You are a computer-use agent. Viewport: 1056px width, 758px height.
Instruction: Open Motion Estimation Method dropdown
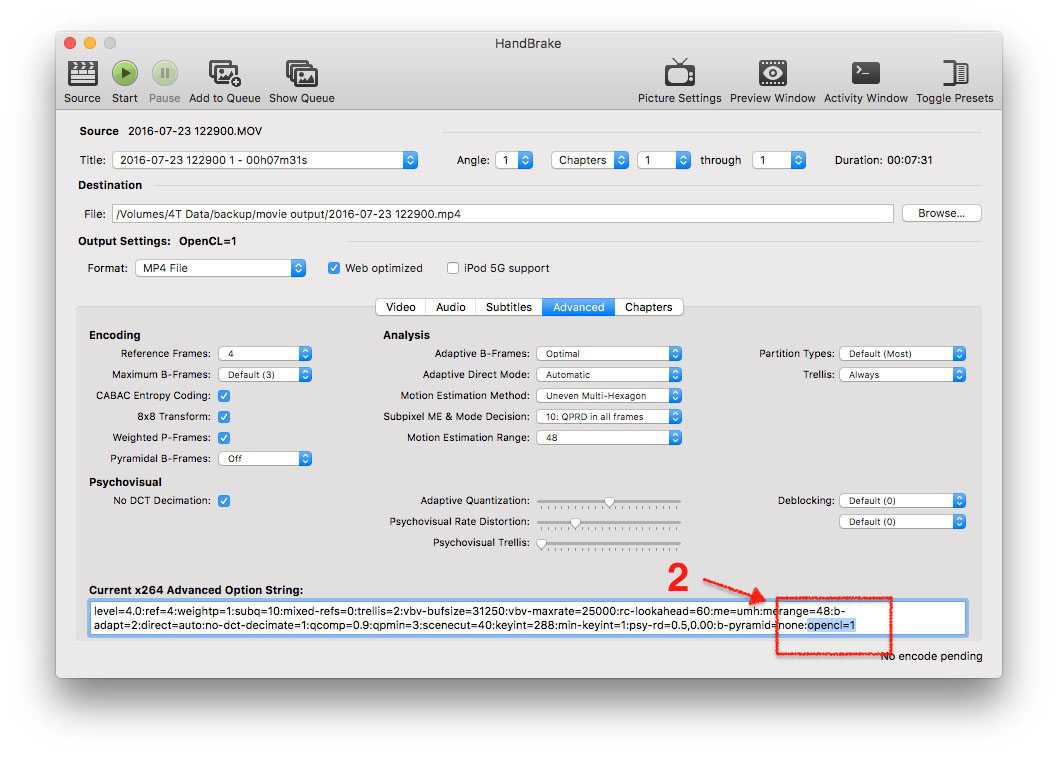coord(609,396)
